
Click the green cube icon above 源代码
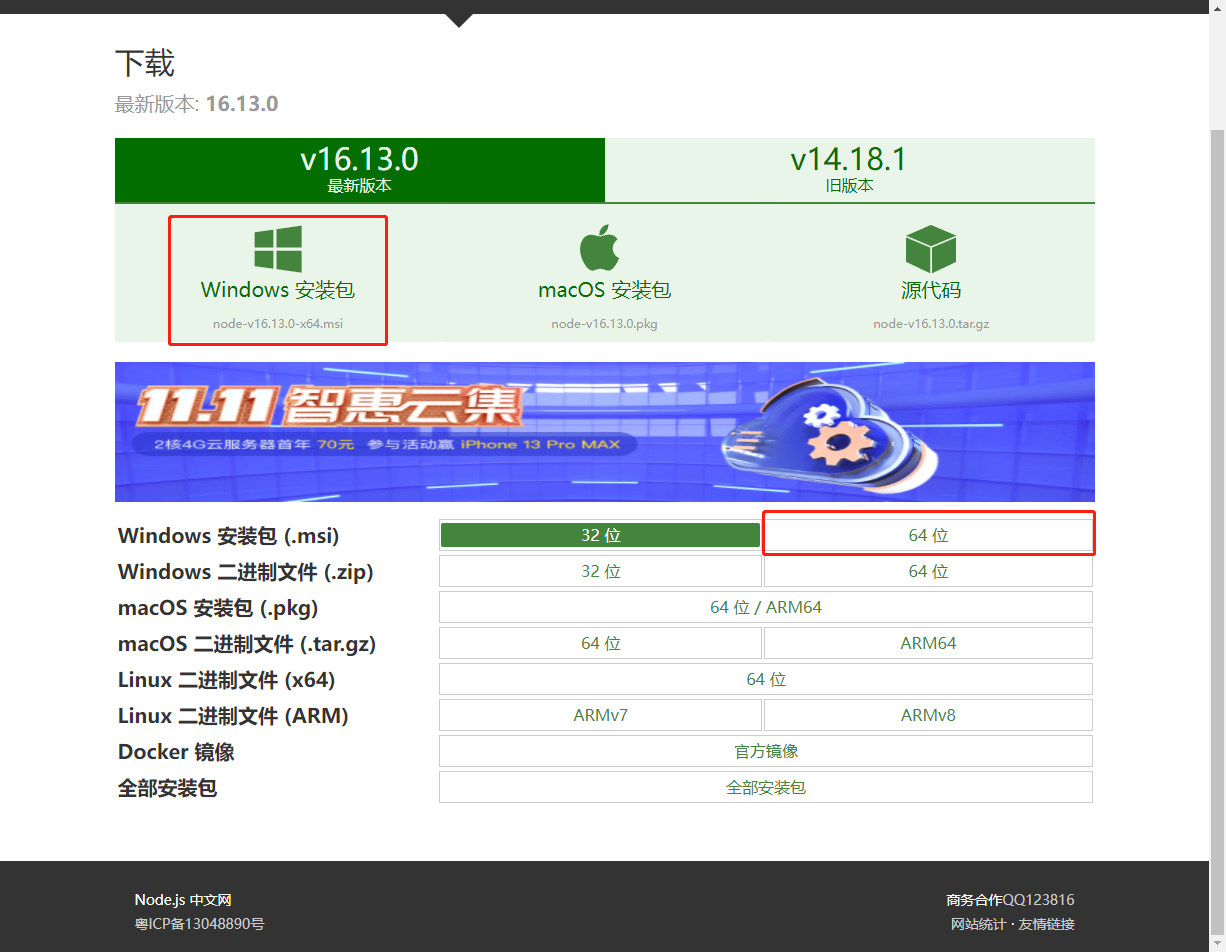click(x=930, y=246)
